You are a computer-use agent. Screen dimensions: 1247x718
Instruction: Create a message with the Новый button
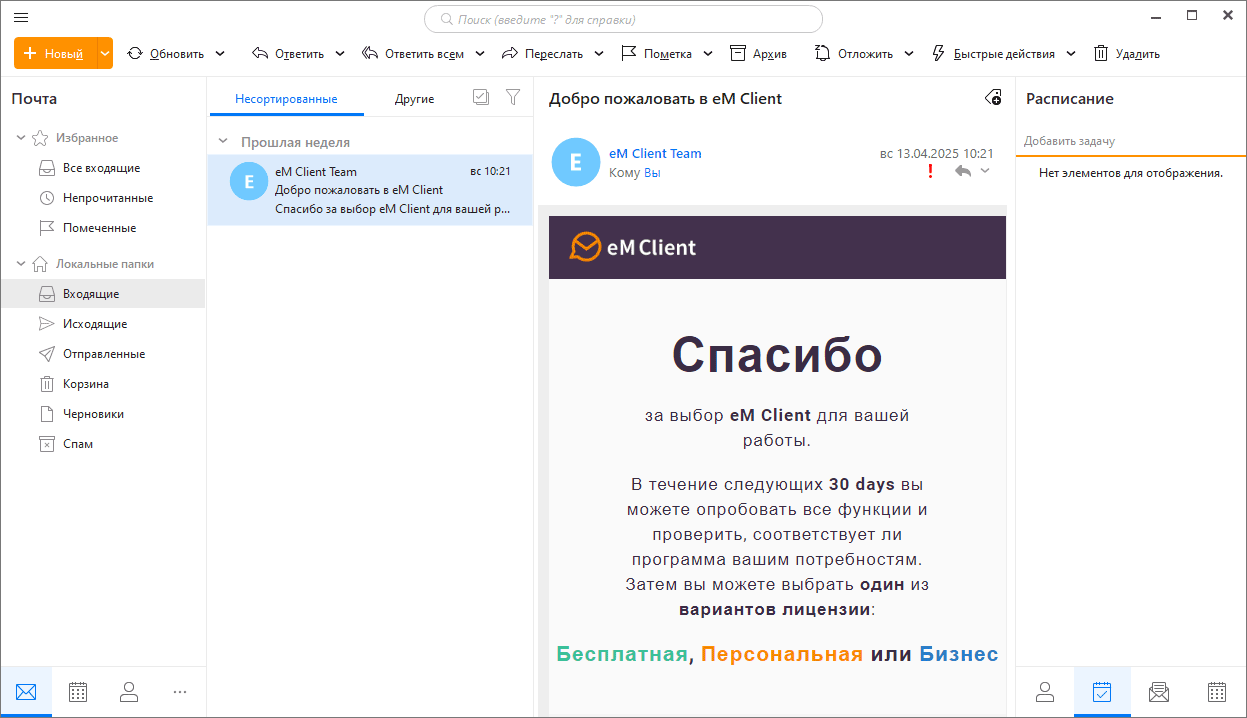[x=55, y=54]
